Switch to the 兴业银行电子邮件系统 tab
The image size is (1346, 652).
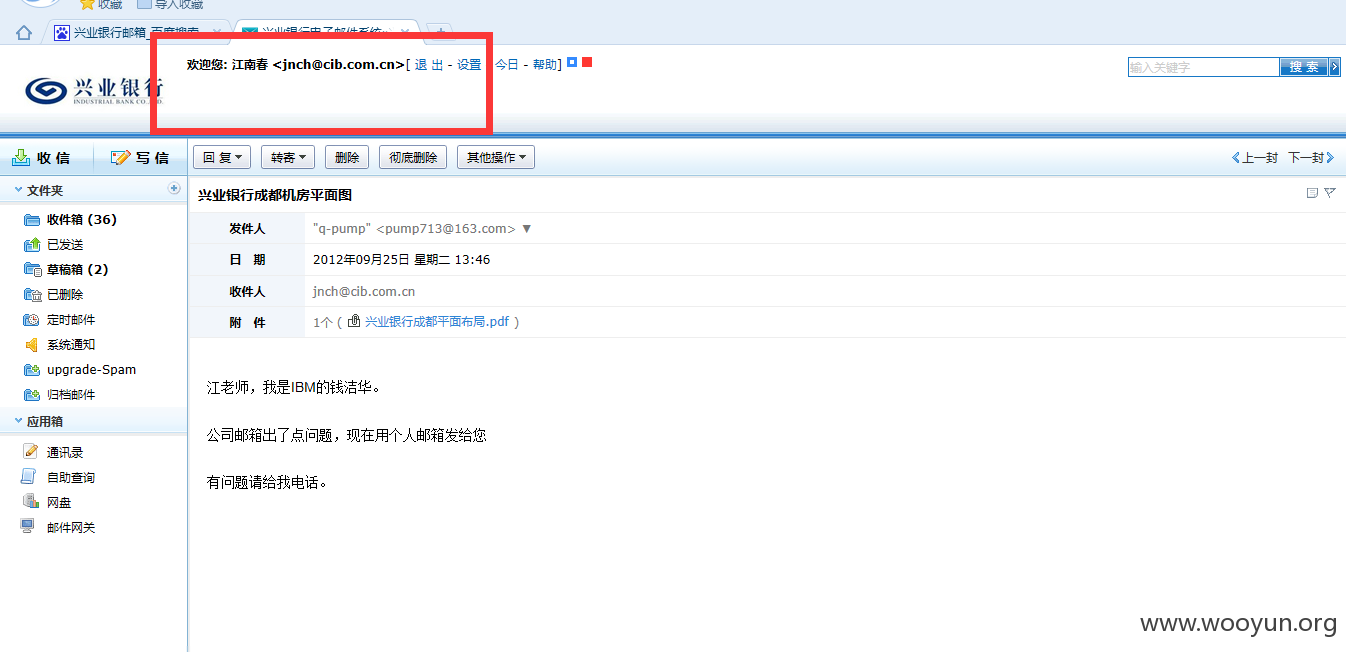tap(325, 32)
